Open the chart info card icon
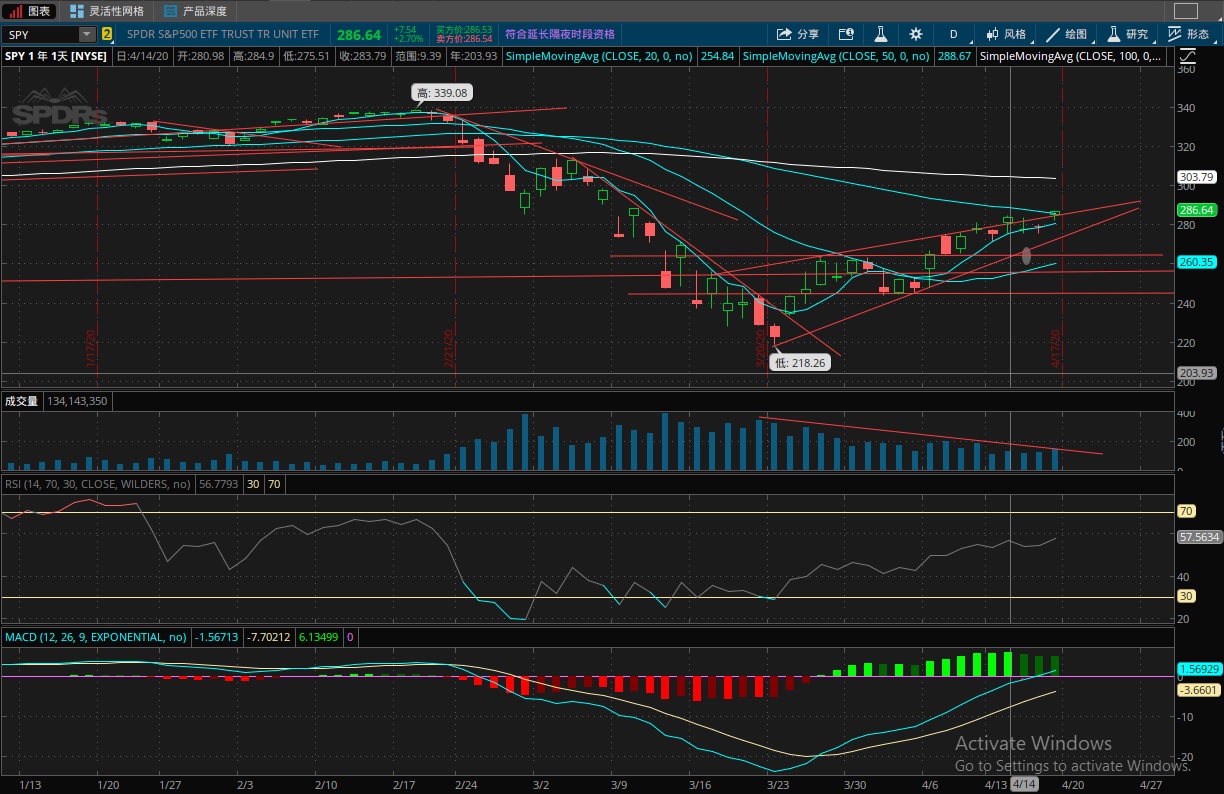The width and height of the screenshot is (1224, 794). click(x=846, y=34)
